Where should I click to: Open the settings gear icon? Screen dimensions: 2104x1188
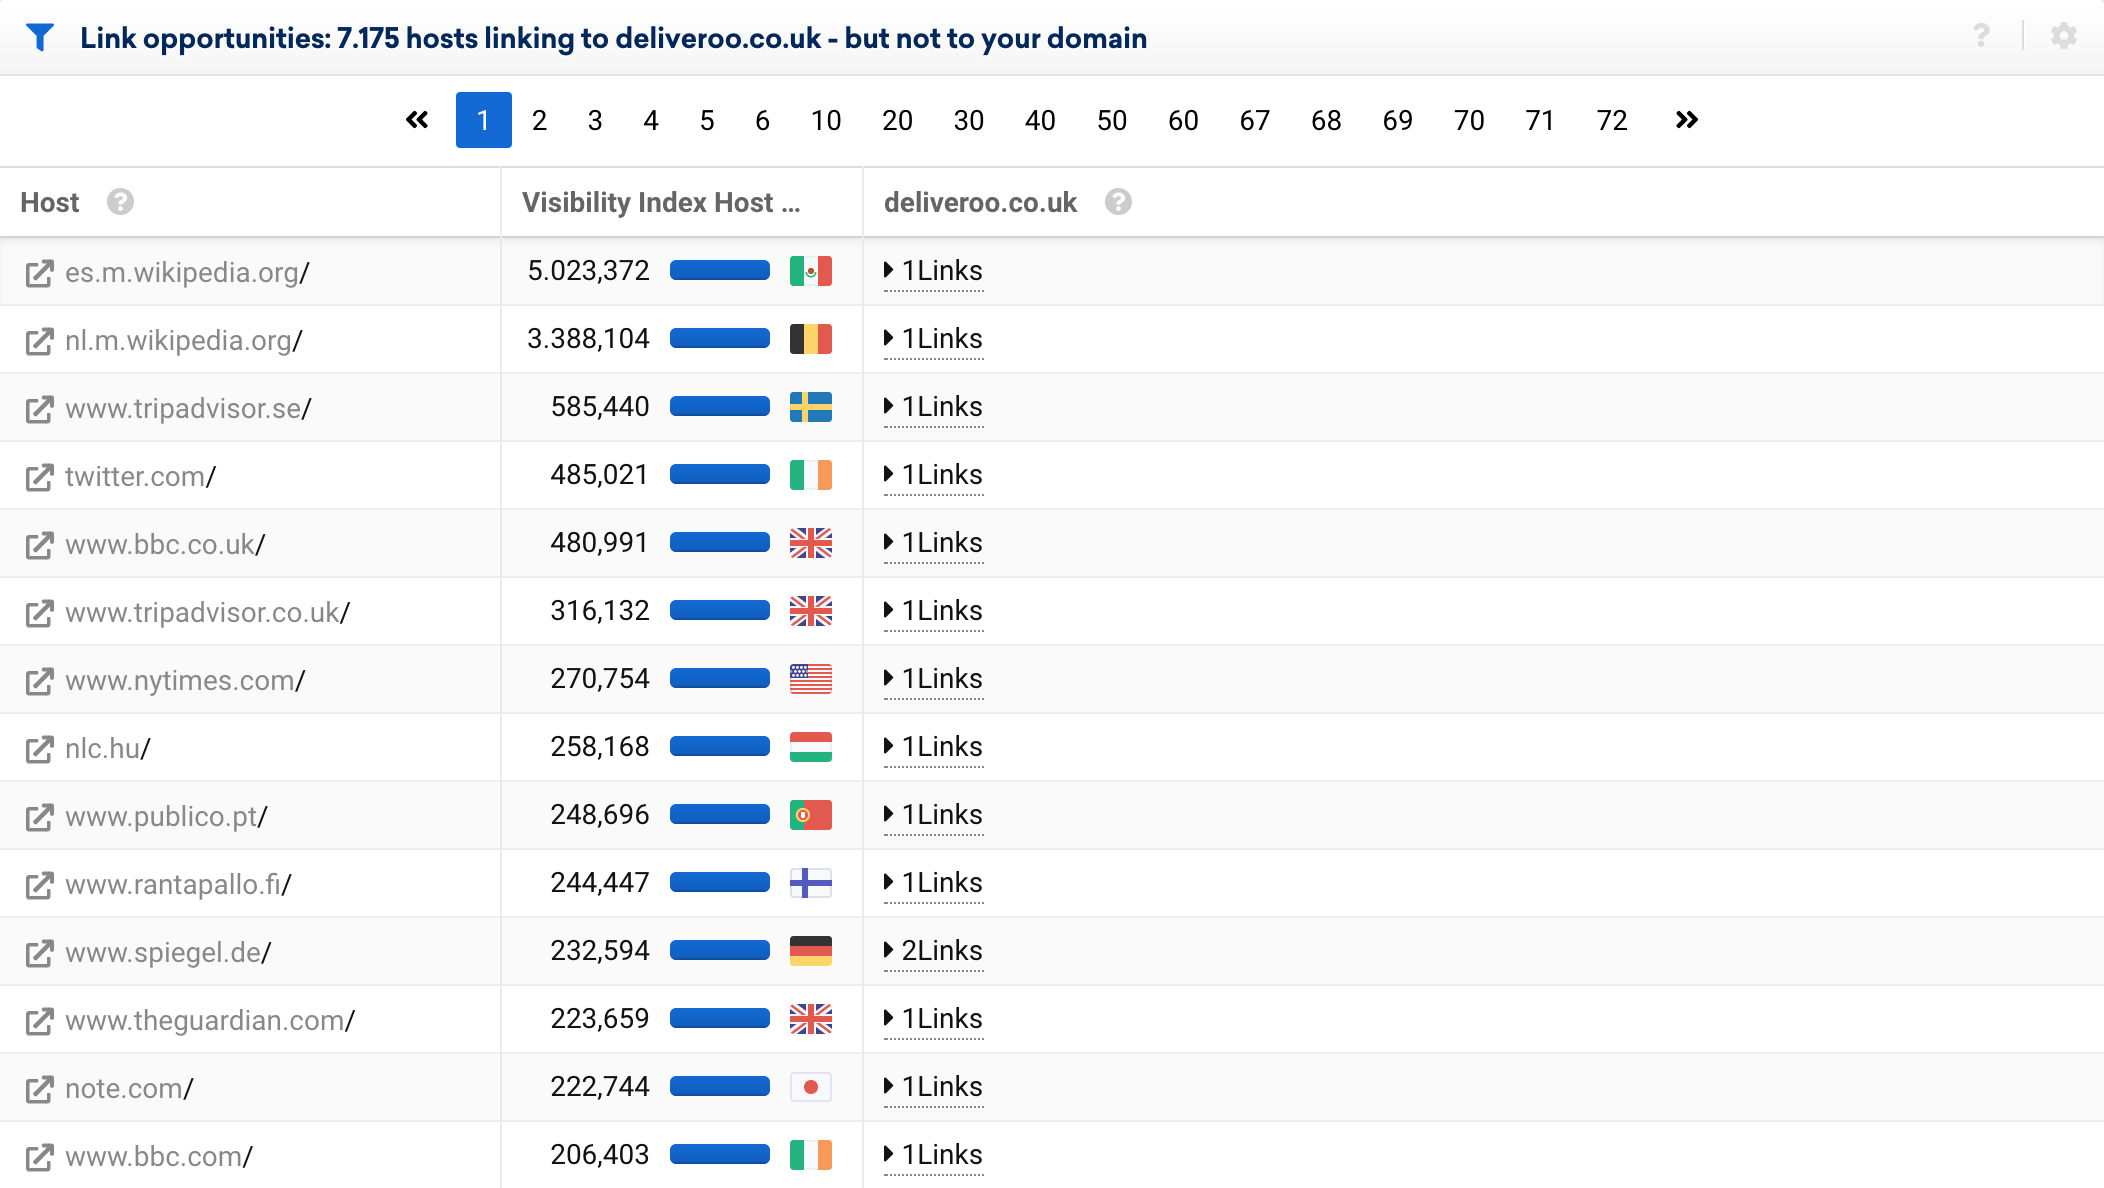coord(2064,36)
